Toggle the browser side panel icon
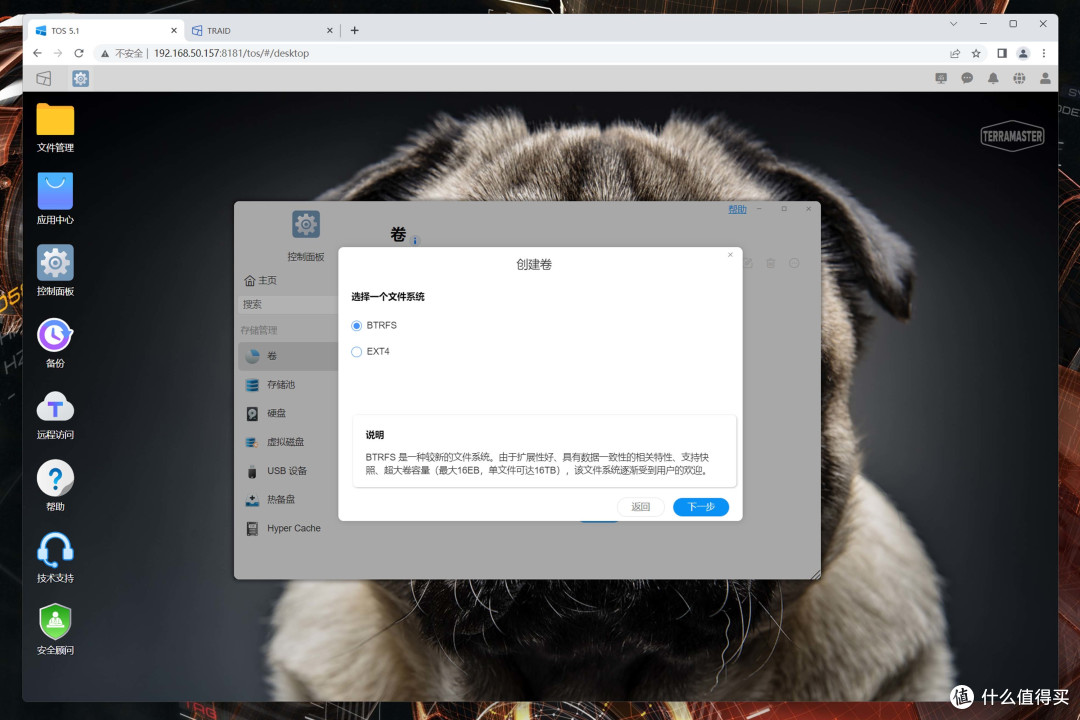Image resolution: width=1080 pixels, height=720 pixels. click(x=1002, y=53)
